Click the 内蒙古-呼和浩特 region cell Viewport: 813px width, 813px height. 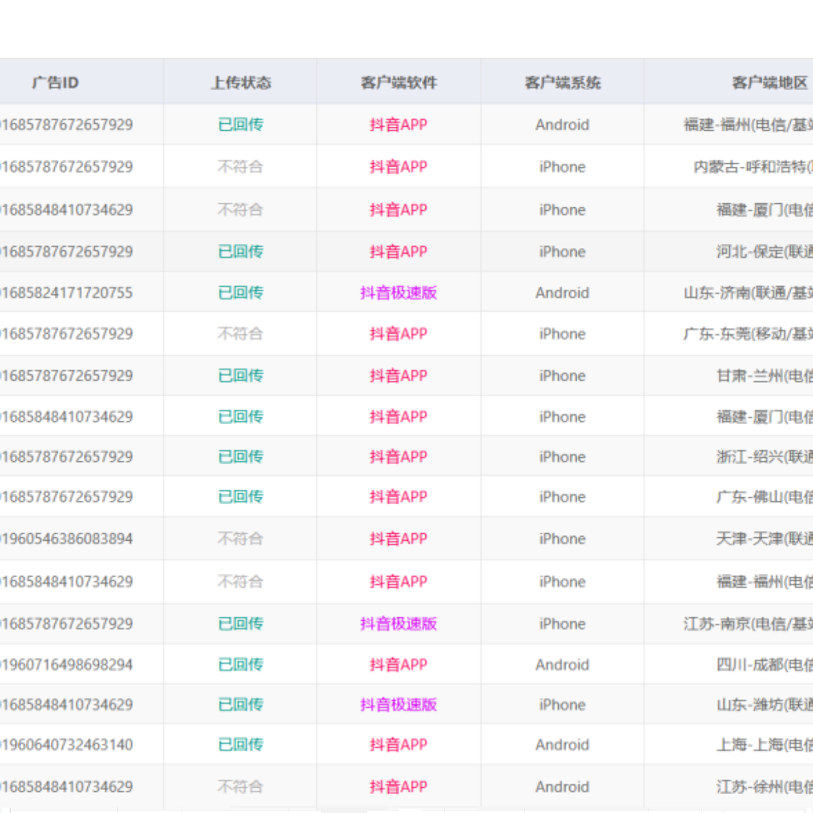tap(752, 167)
